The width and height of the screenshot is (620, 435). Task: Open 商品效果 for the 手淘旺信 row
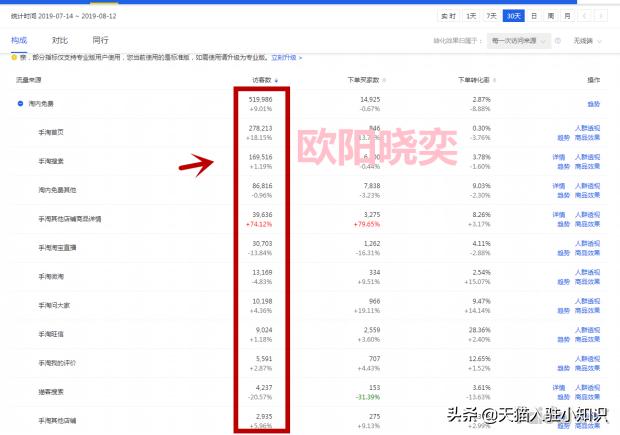click(587, 339)
